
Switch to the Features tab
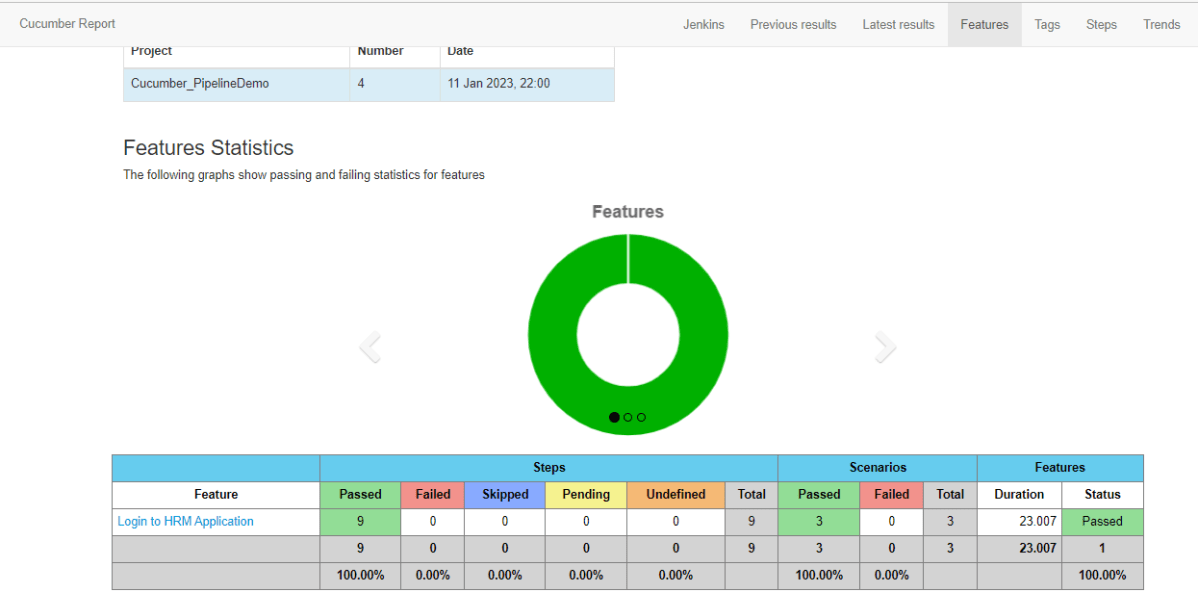(984, 24)
